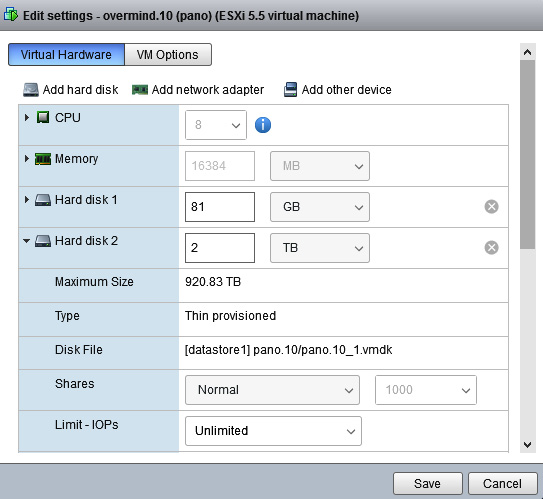Click the Thin provisioned type text

coord(230,316)
